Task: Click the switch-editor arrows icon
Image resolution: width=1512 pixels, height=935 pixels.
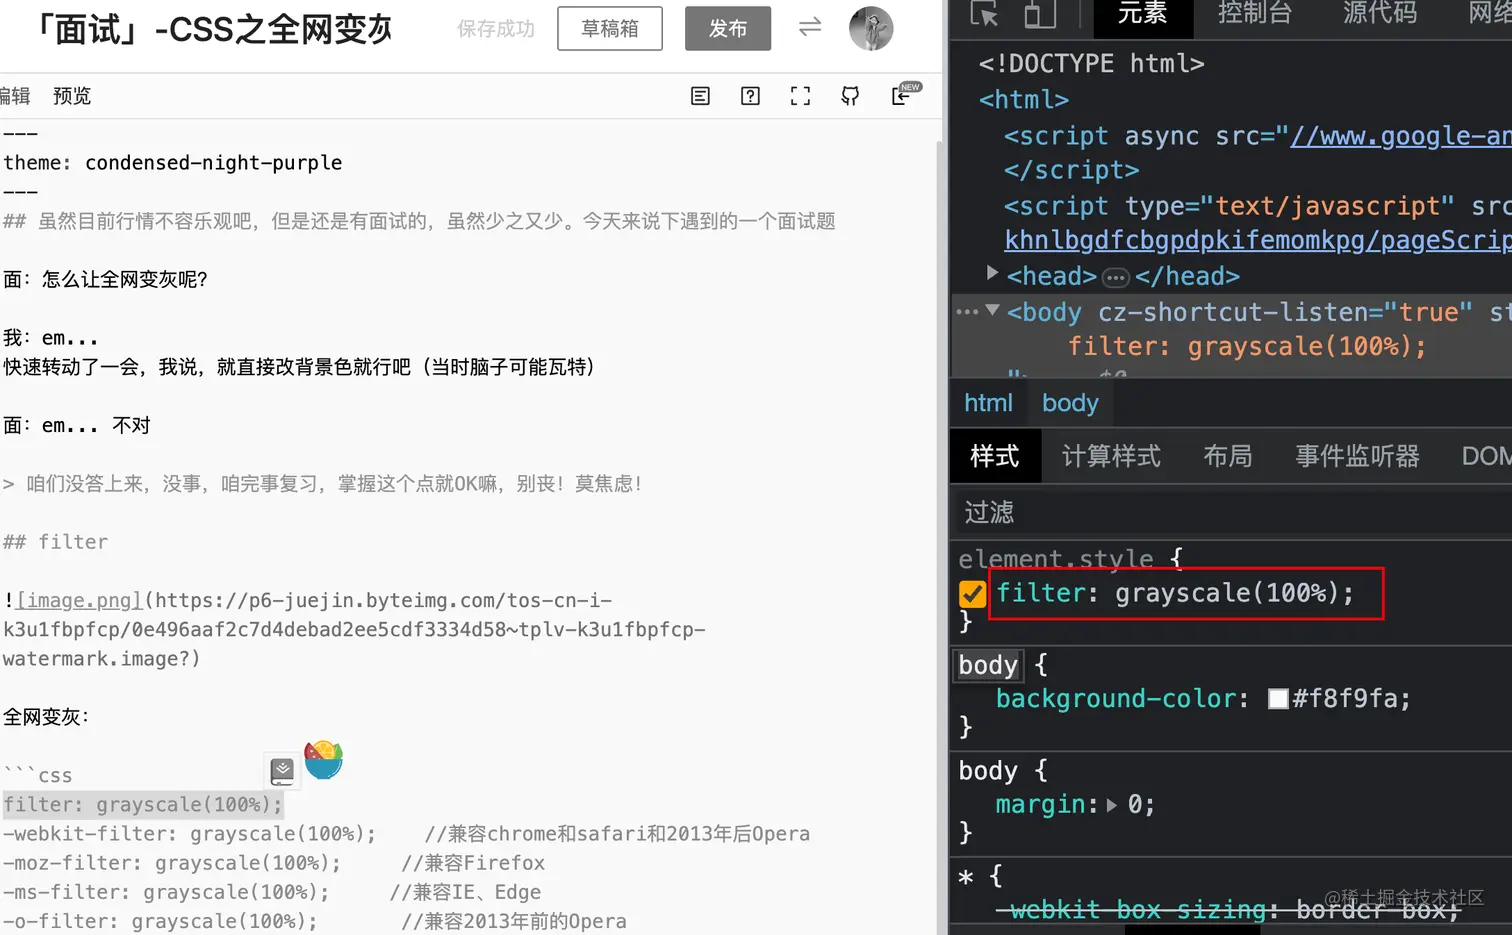Action: [x=810, y=27]
